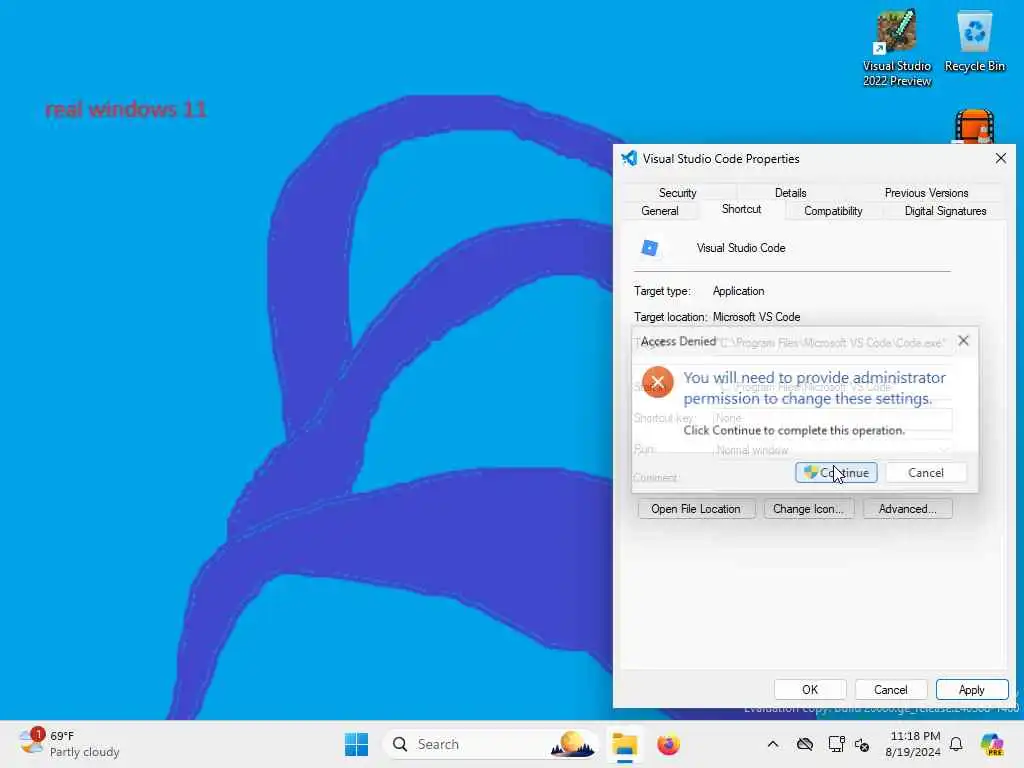Click the cloud sync tray icon

[x=805, y=744]
